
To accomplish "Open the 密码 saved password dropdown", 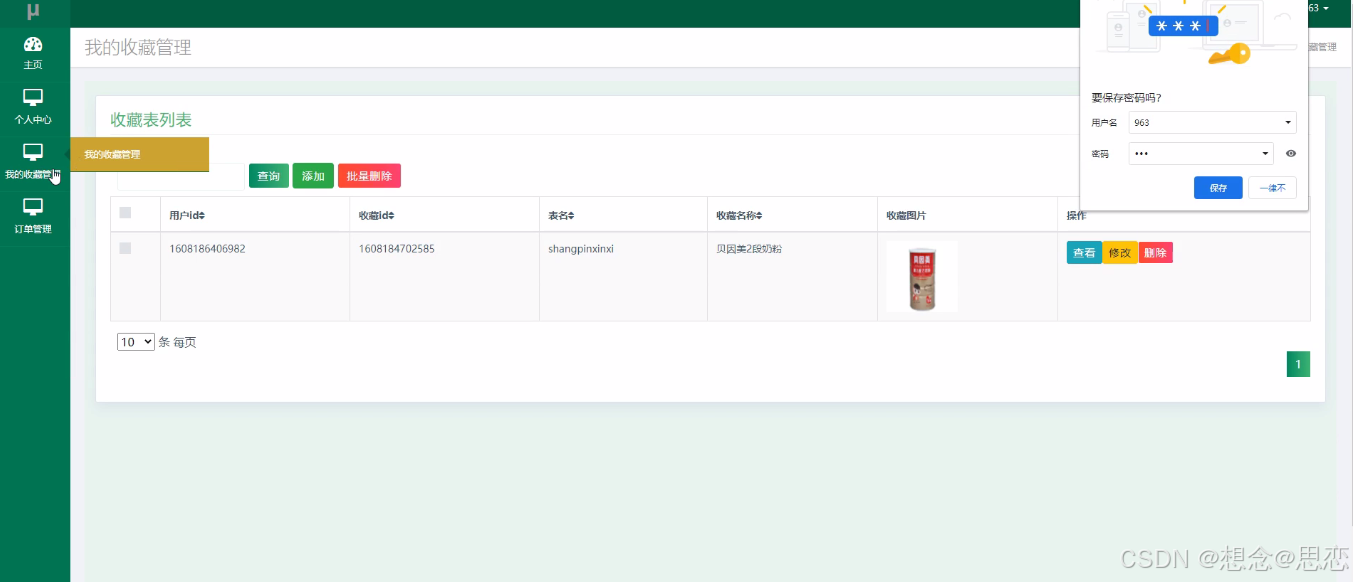I will coord(1200,154).
